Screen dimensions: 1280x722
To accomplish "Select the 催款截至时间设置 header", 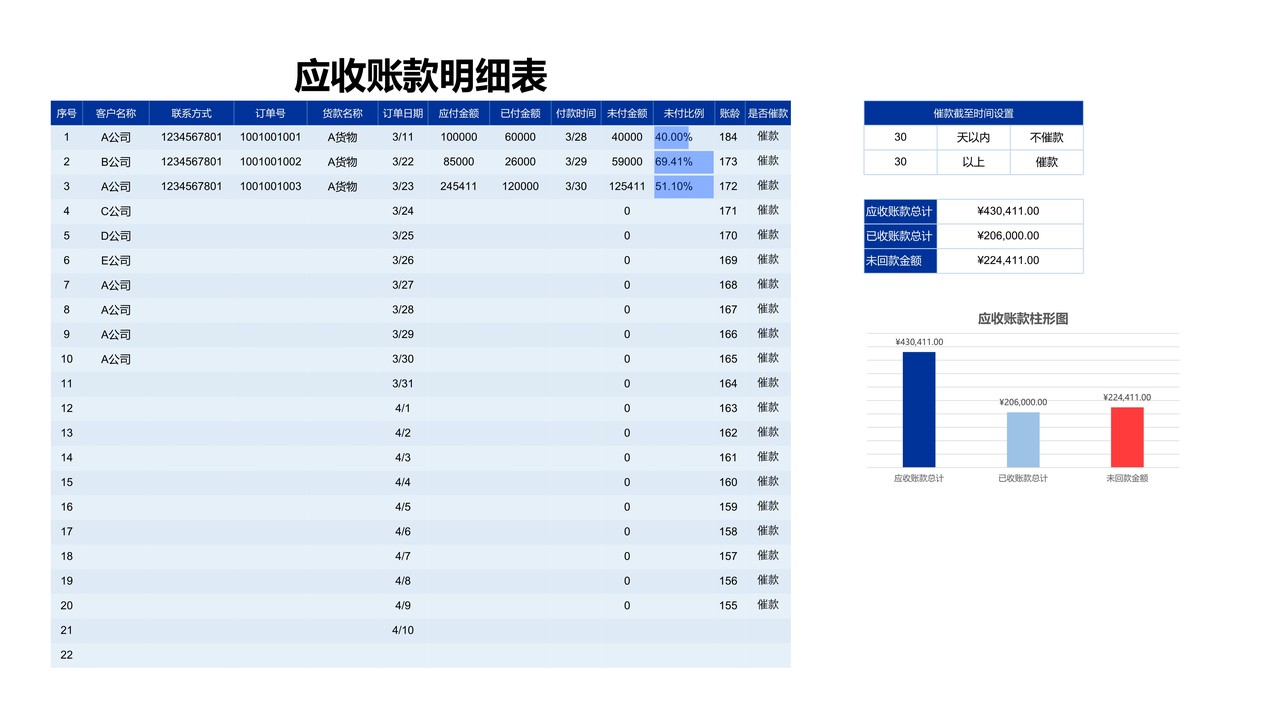I will coord(973,113).
